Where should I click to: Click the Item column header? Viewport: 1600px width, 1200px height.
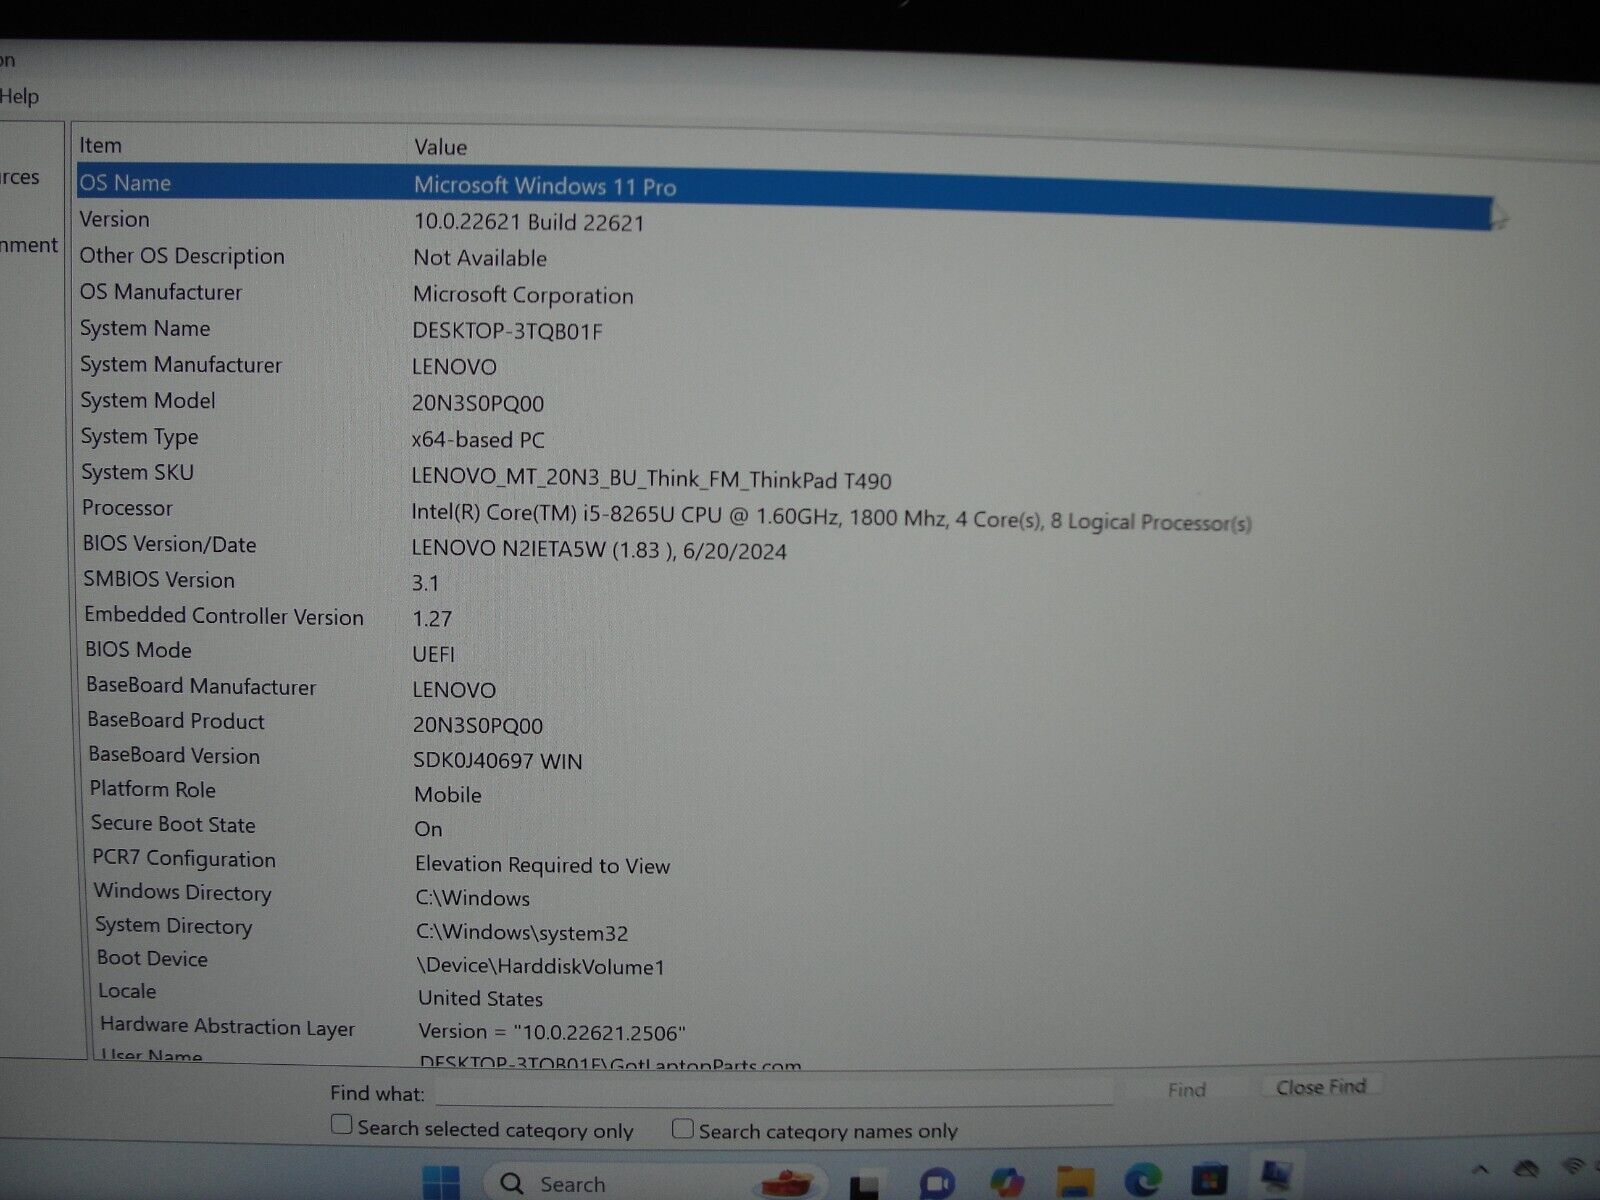pyautogui.click(x=101, y=146)
